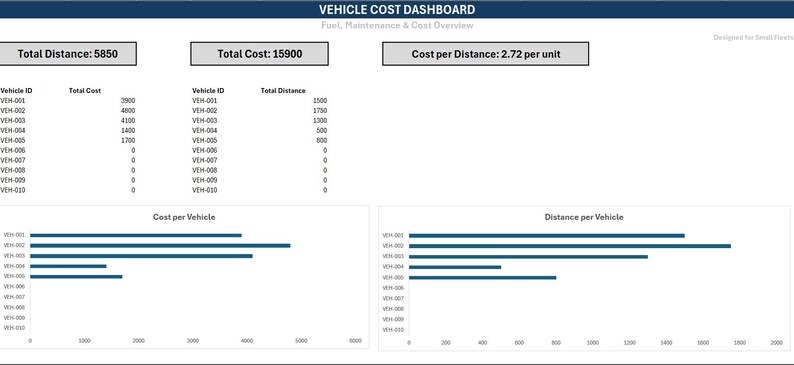794x365 pixels.
Task: Select the 3900 cost cell
Action: point(128,101)
